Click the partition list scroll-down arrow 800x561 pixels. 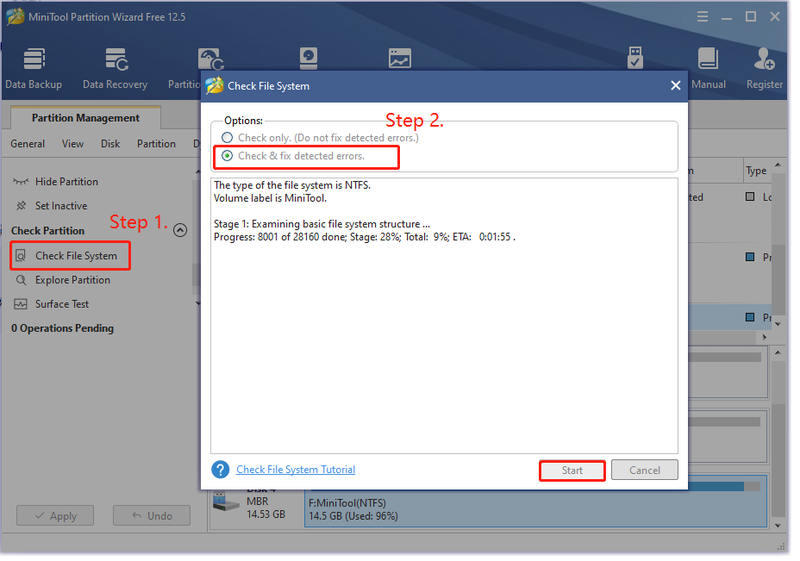(x=778, y=324)
